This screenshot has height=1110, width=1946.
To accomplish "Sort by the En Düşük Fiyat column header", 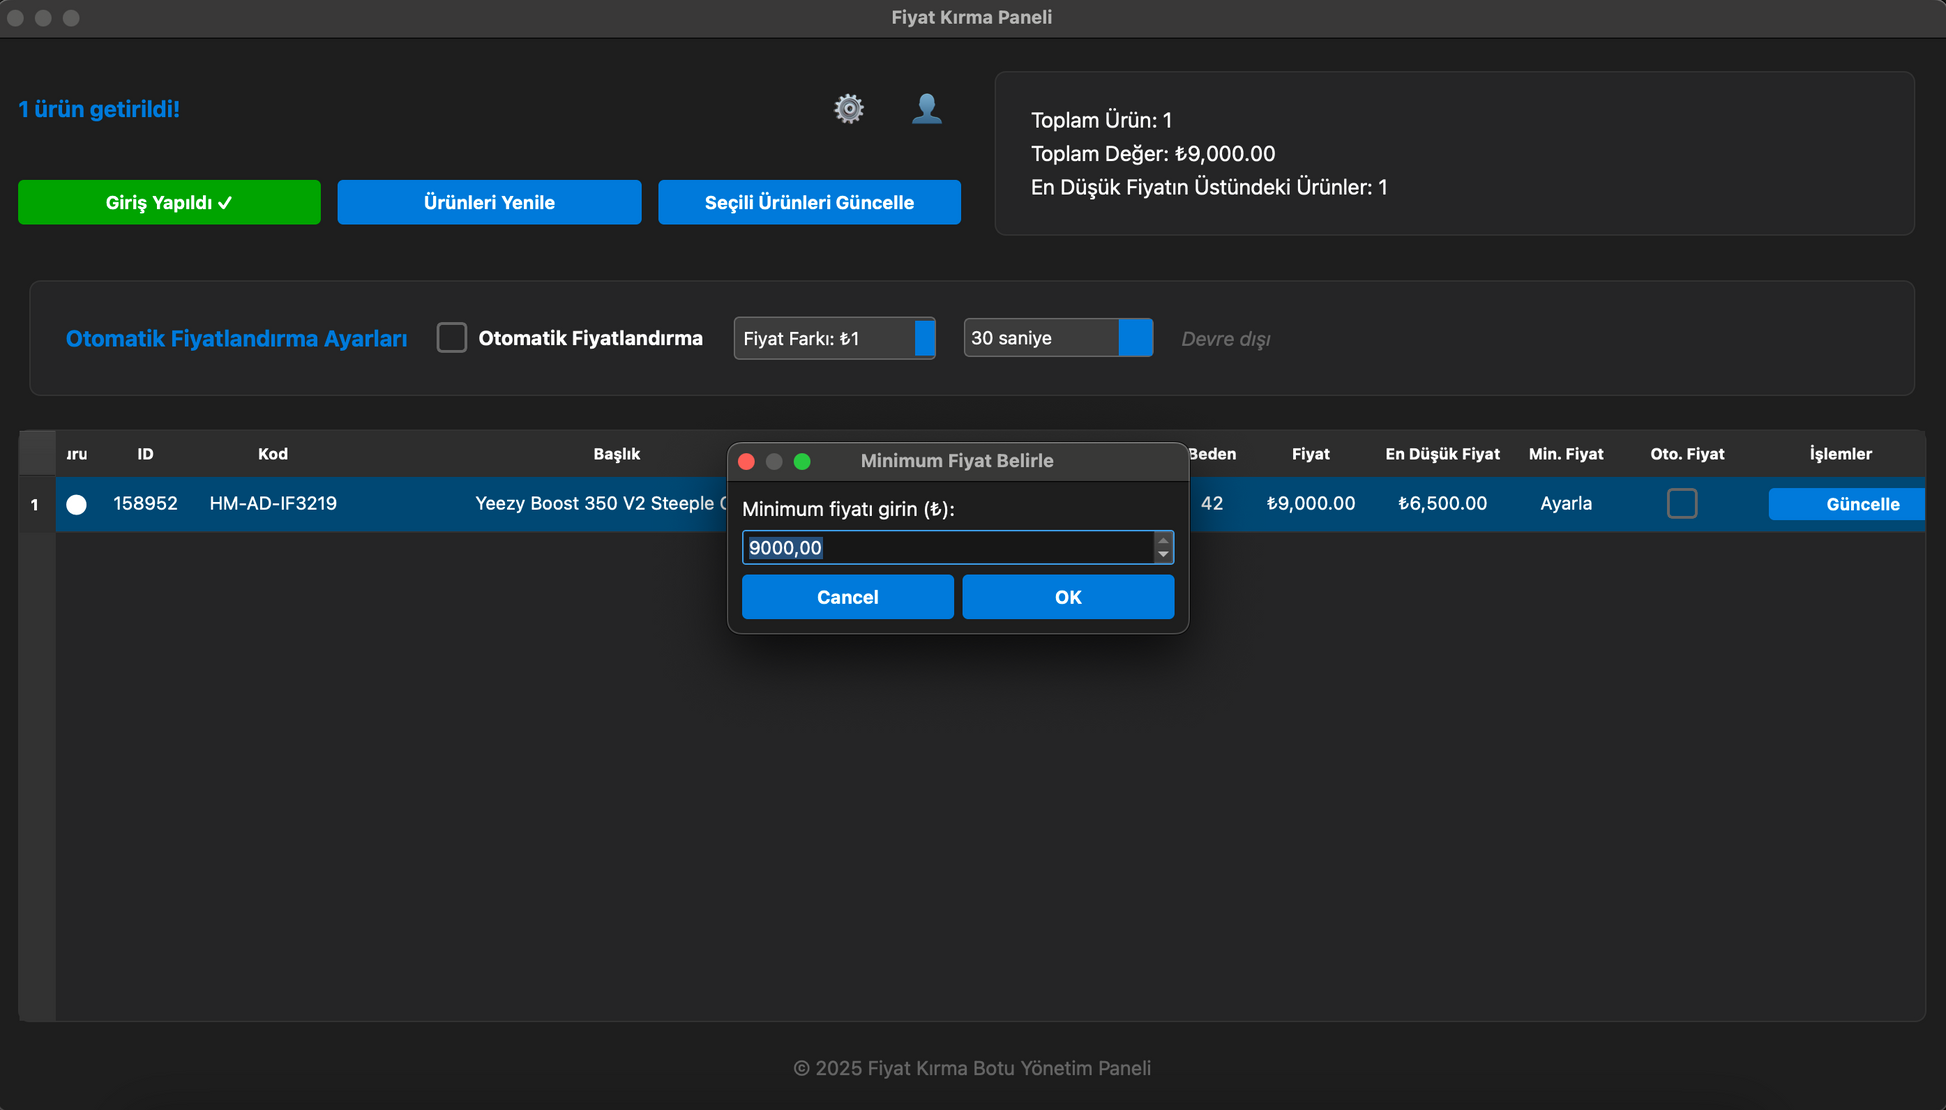I will (x=1442, y=454).
